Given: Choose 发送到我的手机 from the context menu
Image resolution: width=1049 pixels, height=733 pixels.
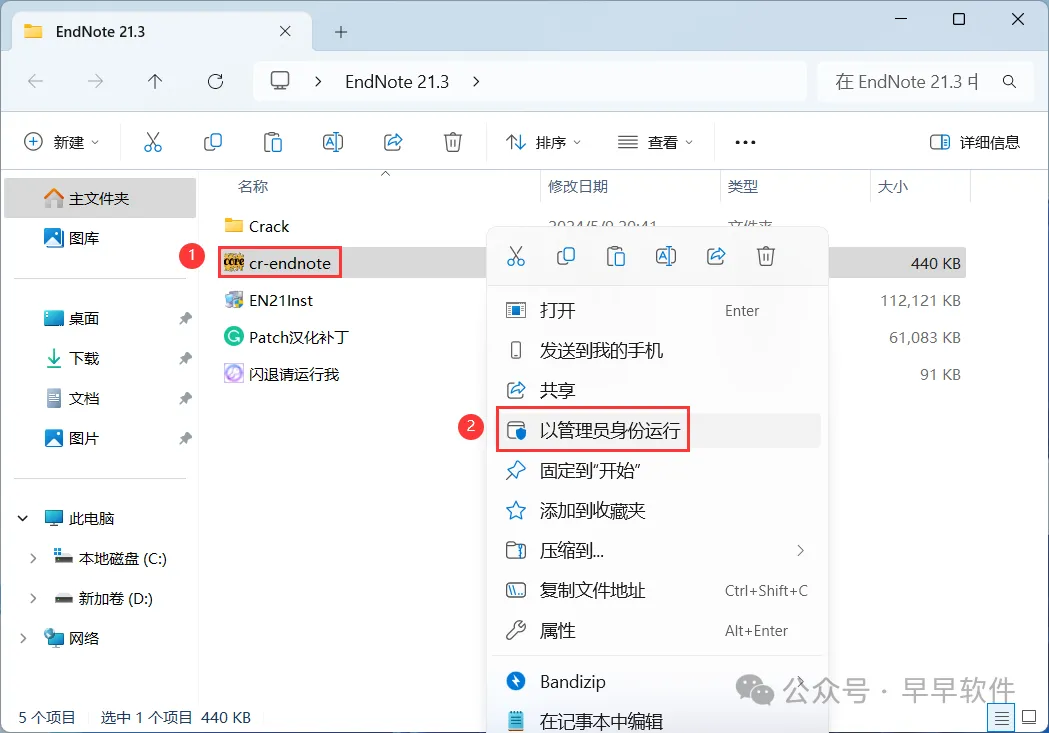Looking at the screenshot, I should (658, 350).
